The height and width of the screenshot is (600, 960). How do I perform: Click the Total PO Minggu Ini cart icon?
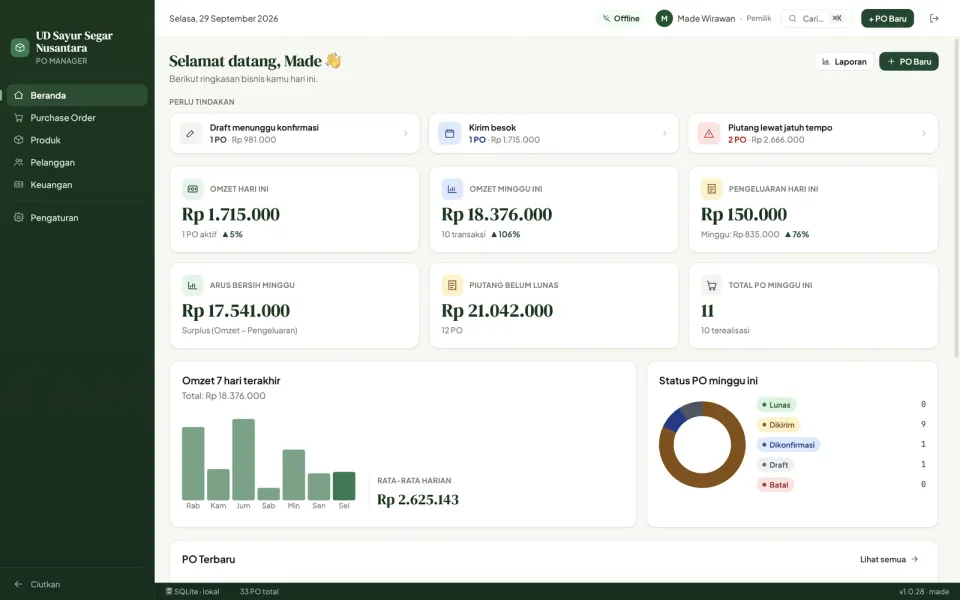pyautogui.click(x=711, y=285)
